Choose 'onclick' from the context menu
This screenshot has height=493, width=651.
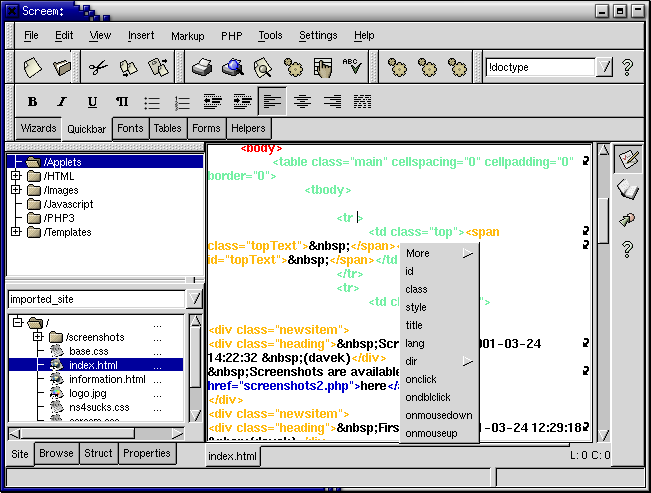coord(421,379)
